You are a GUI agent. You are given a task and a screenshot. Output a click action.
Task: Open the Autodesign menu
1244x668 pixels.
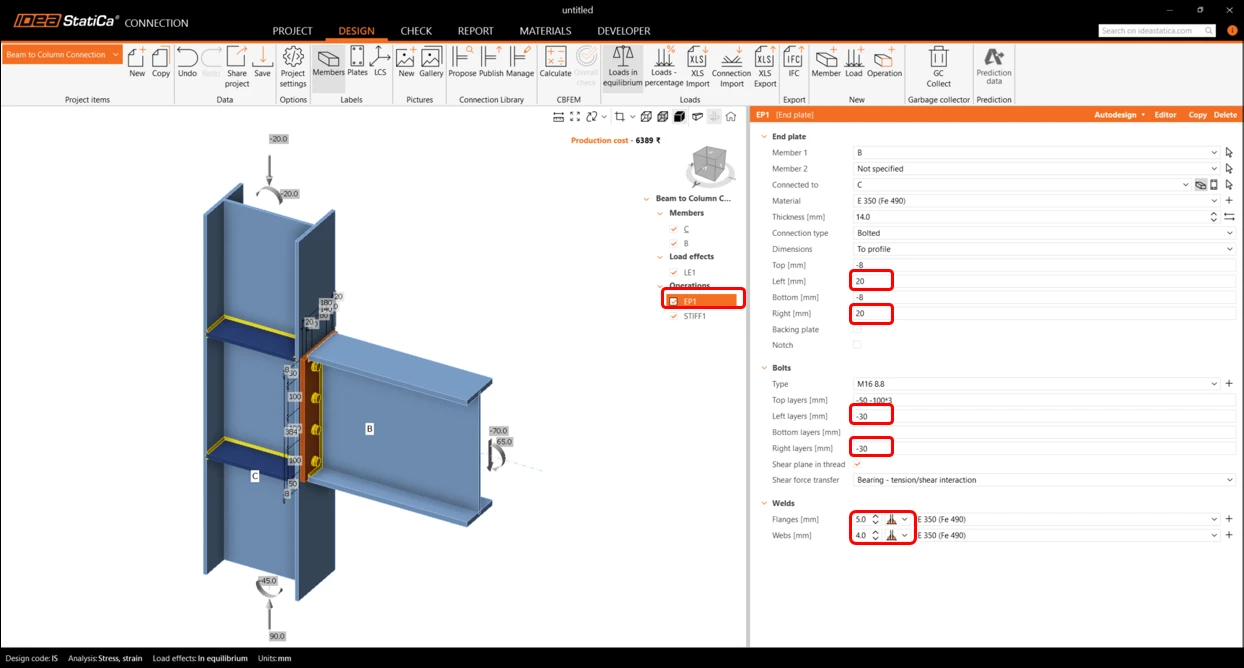coord(1119,115)
